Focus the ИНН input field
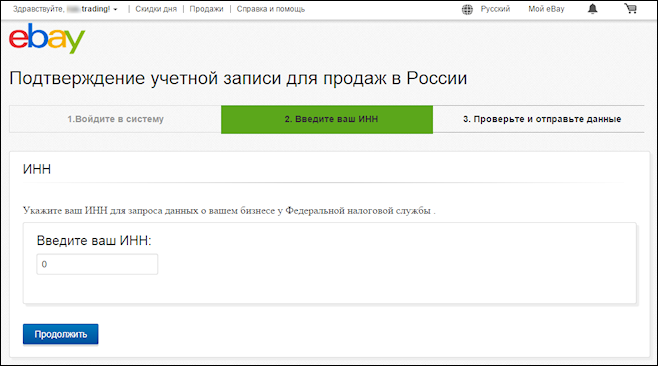The height and width of the screenshot is (366, 658). click(x=97, y=264)
